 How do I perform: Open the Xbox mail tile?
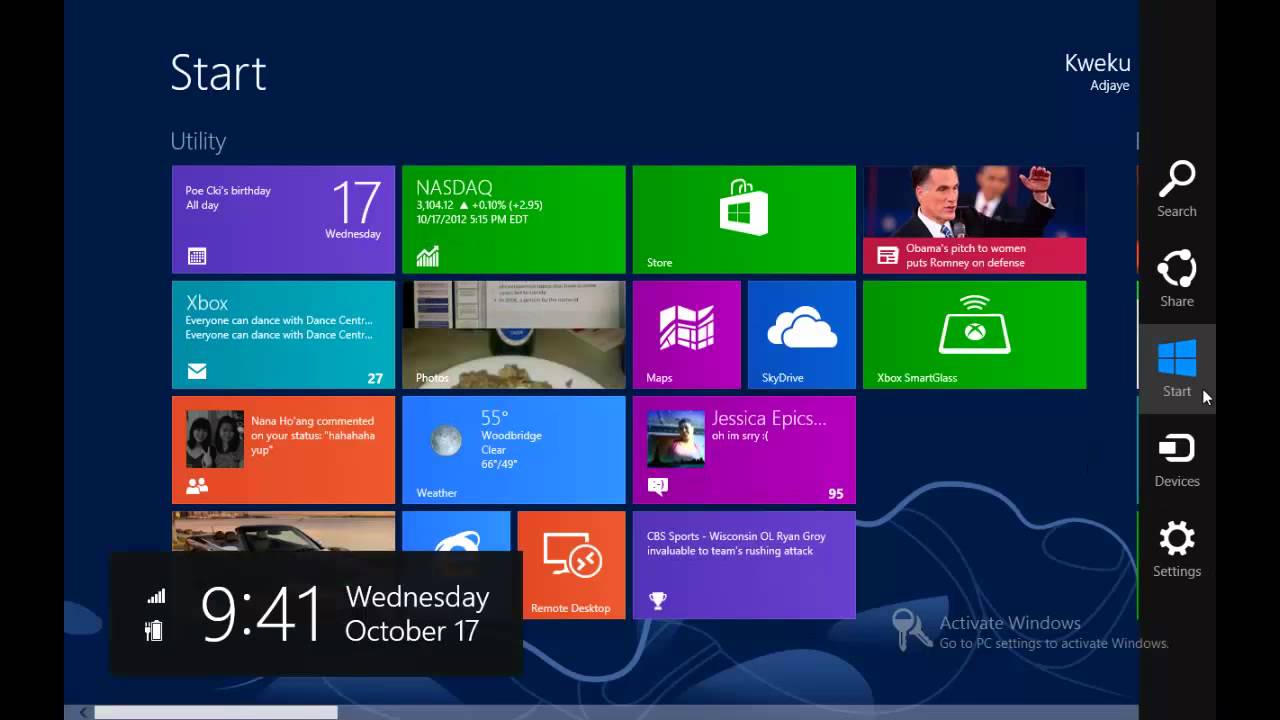tap(283, 334)
